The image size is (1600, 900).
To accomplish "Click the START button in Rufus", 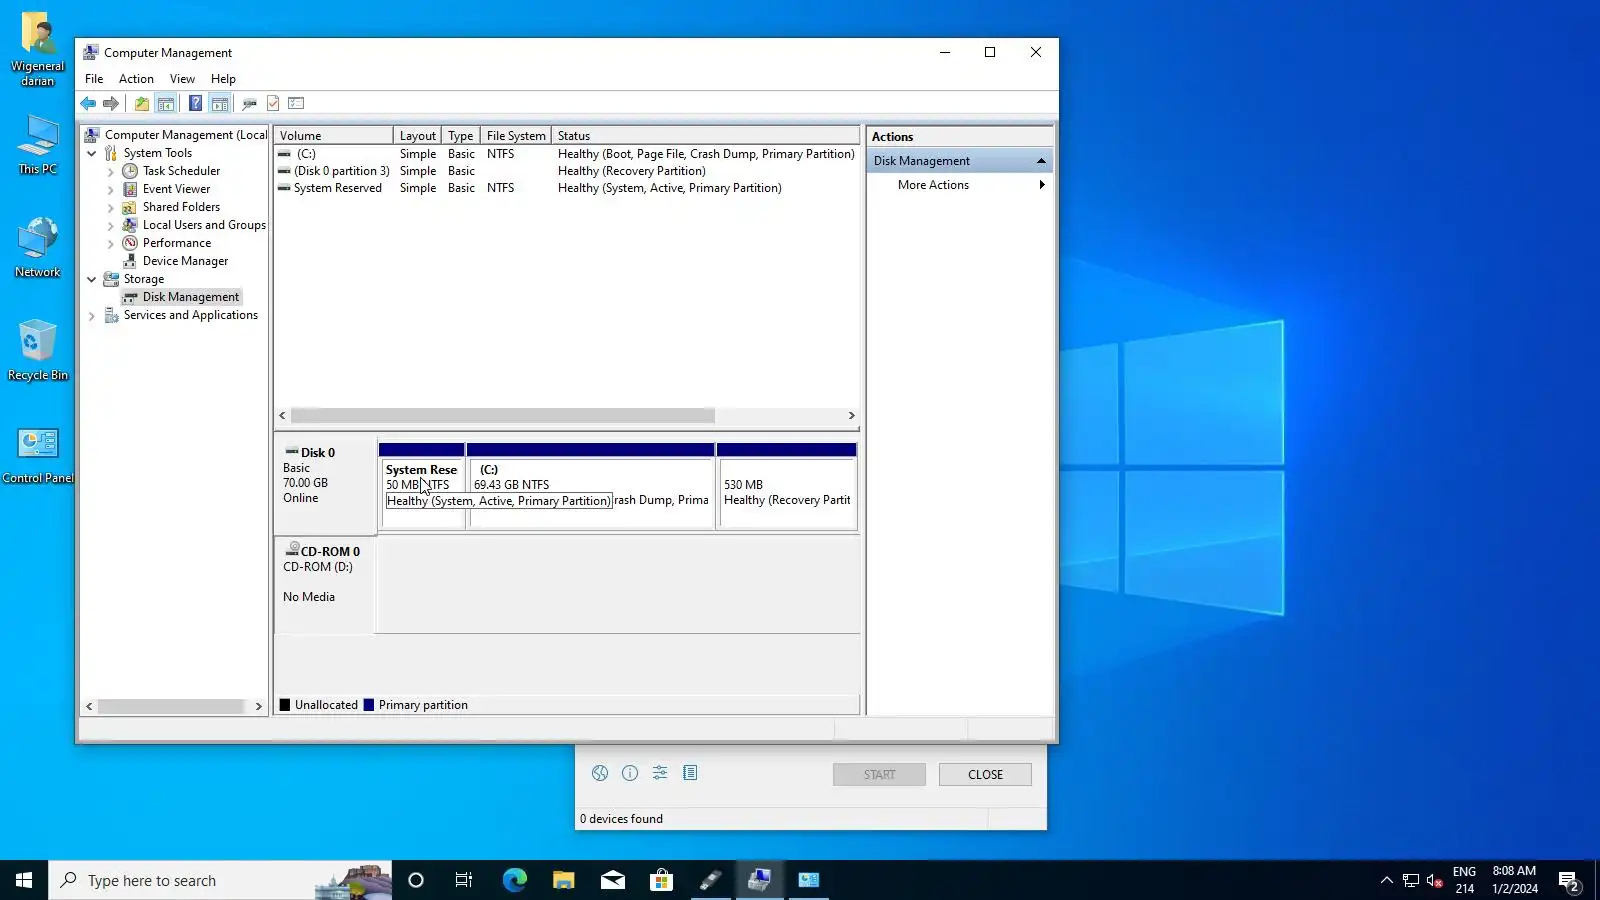I will pyautogui.click(x=879, y=774).
